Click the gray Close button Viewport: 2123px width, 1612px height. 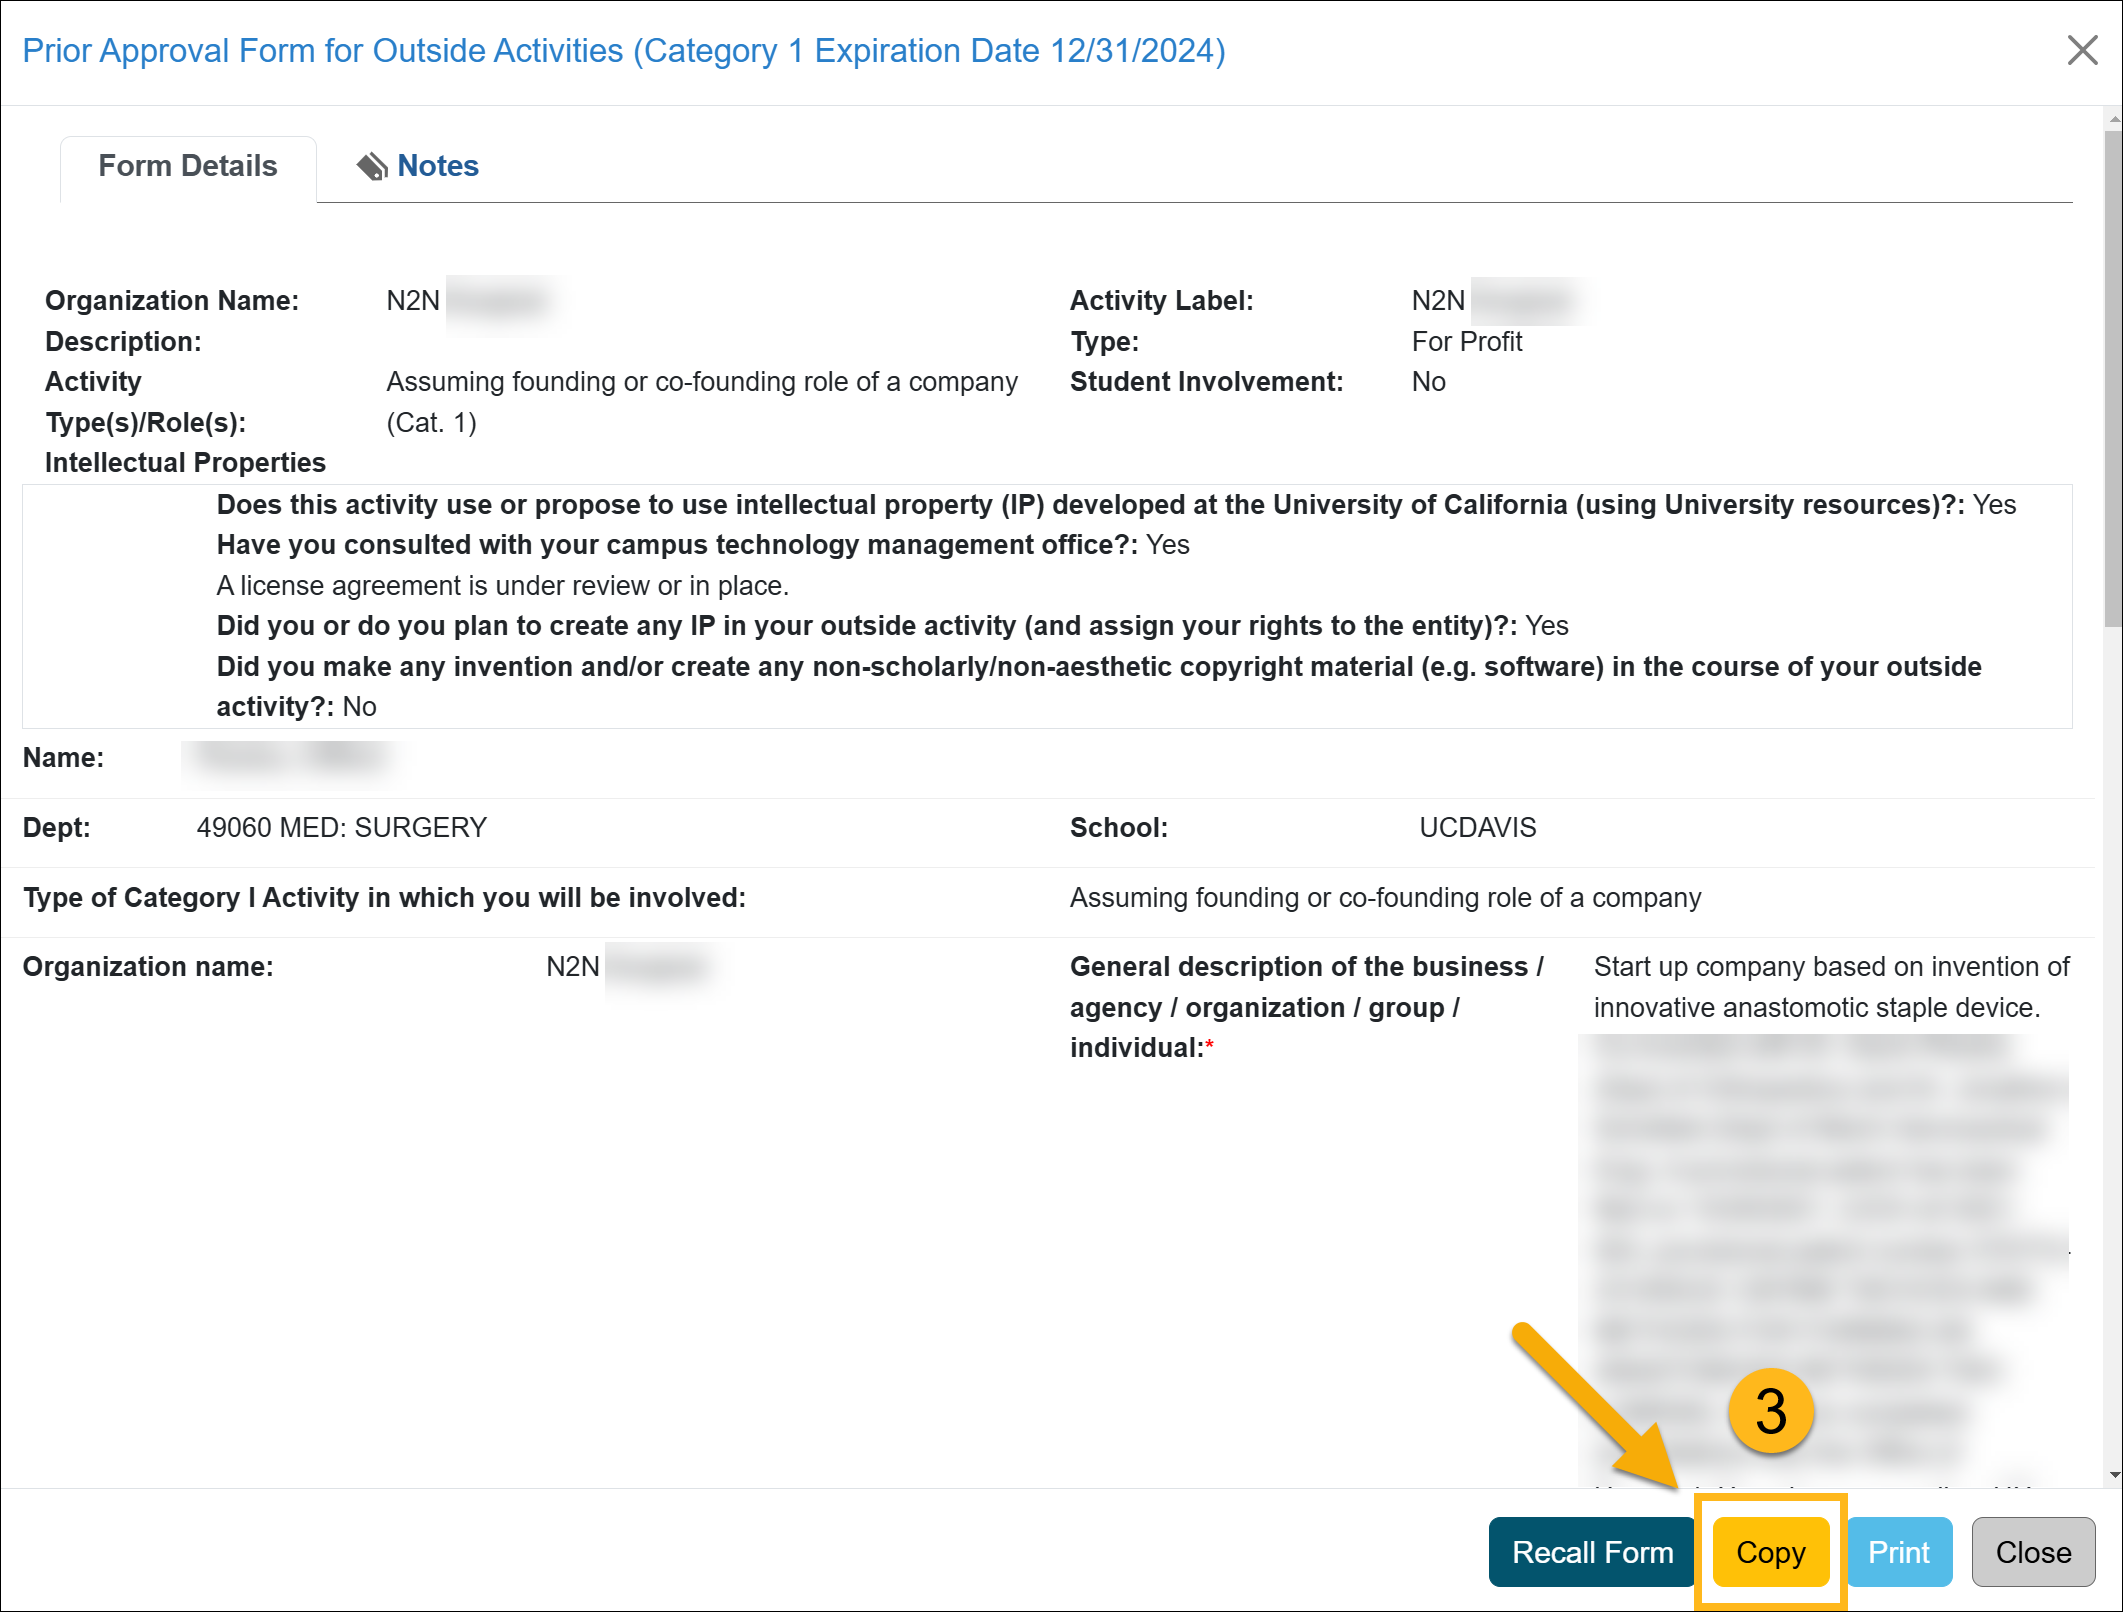pos(2032,1552)
